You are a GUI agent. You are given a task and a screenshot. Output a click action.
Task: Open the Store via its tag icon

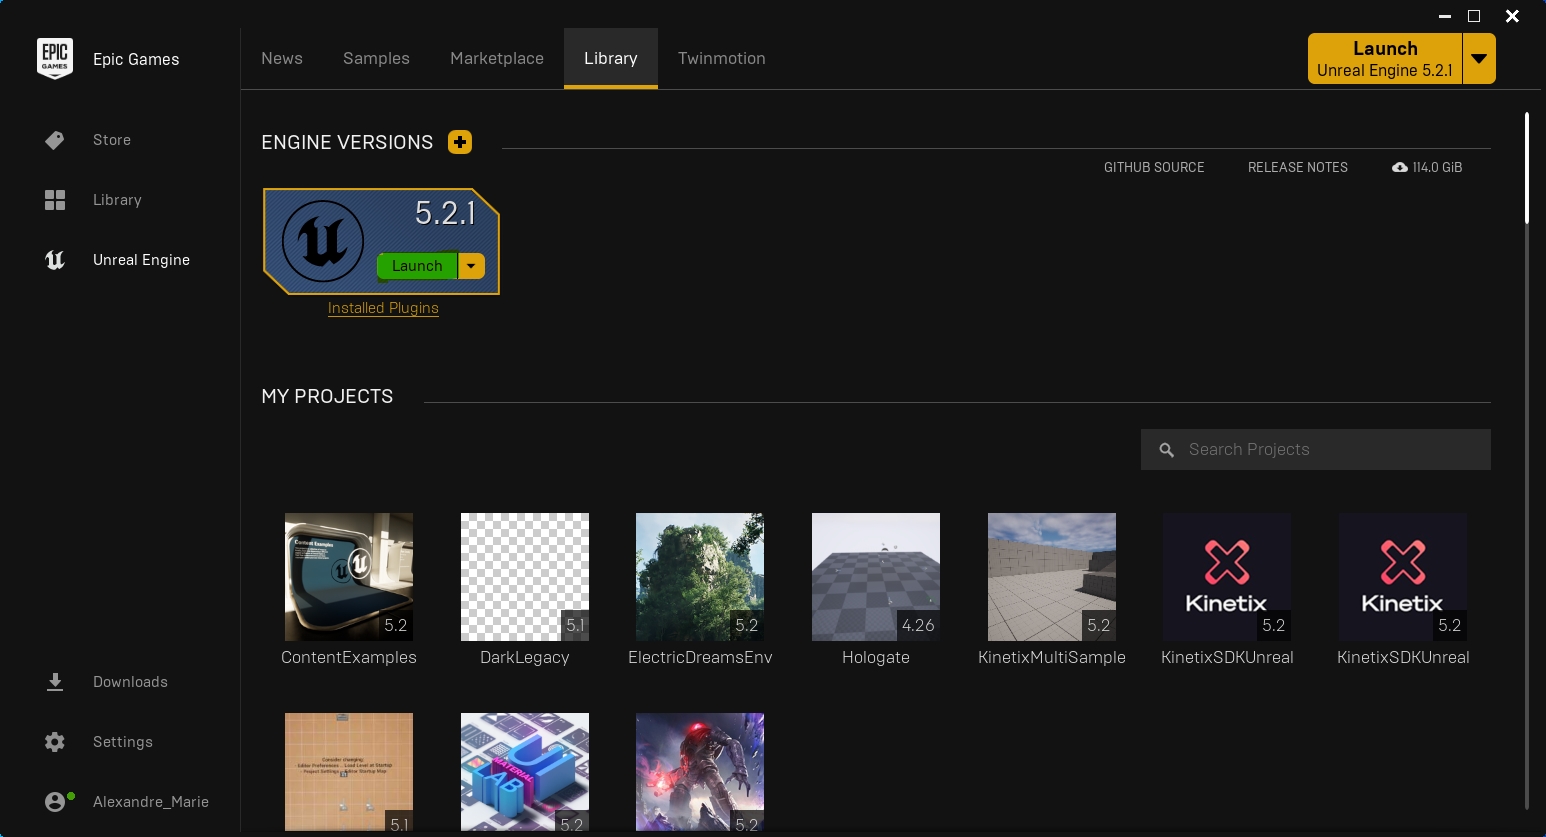(x=55, y=140)
